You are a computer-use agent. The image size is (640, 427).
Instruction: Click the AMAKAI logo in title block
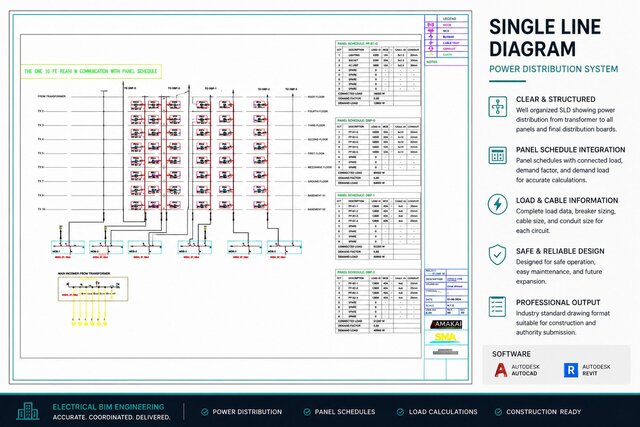(446, 324)
